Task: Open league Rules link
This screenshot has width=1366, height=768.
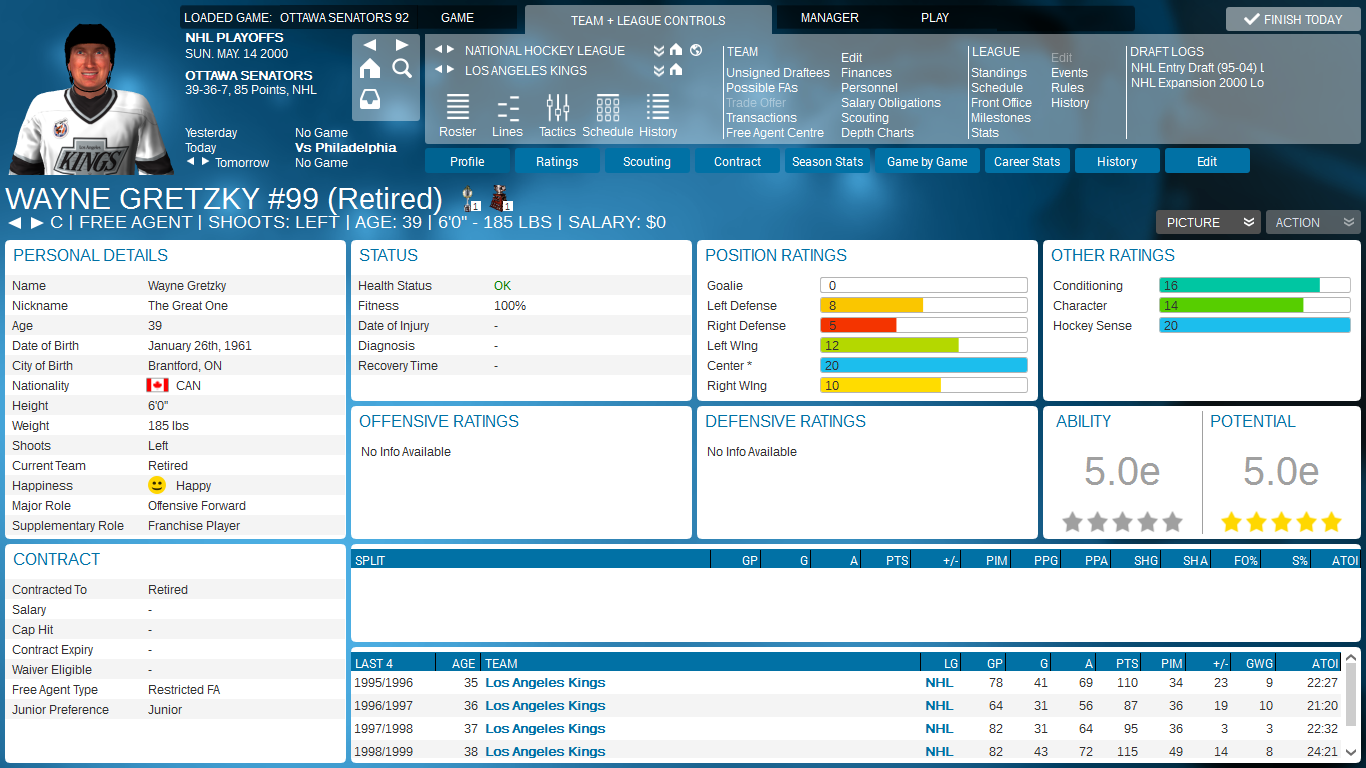Action: pos(1067,88)
